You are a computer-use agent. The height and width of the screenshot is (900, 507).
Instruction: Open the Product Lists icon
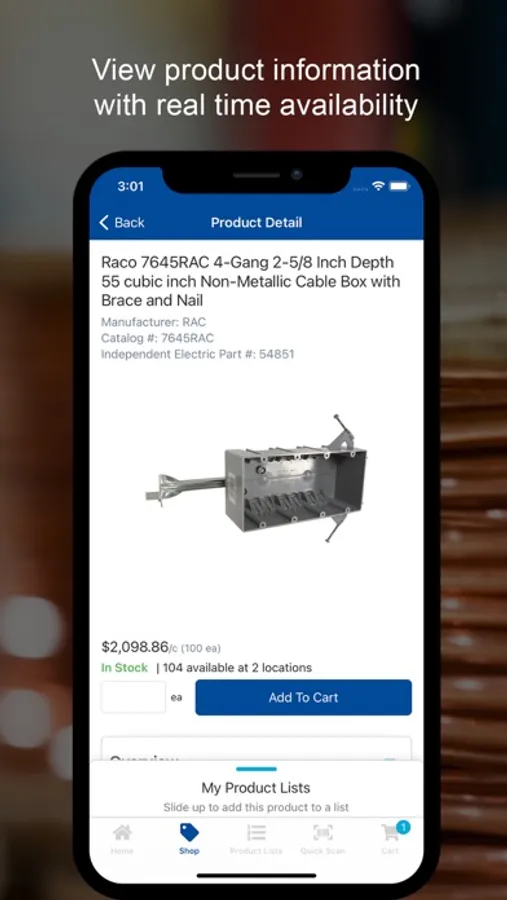256,832
